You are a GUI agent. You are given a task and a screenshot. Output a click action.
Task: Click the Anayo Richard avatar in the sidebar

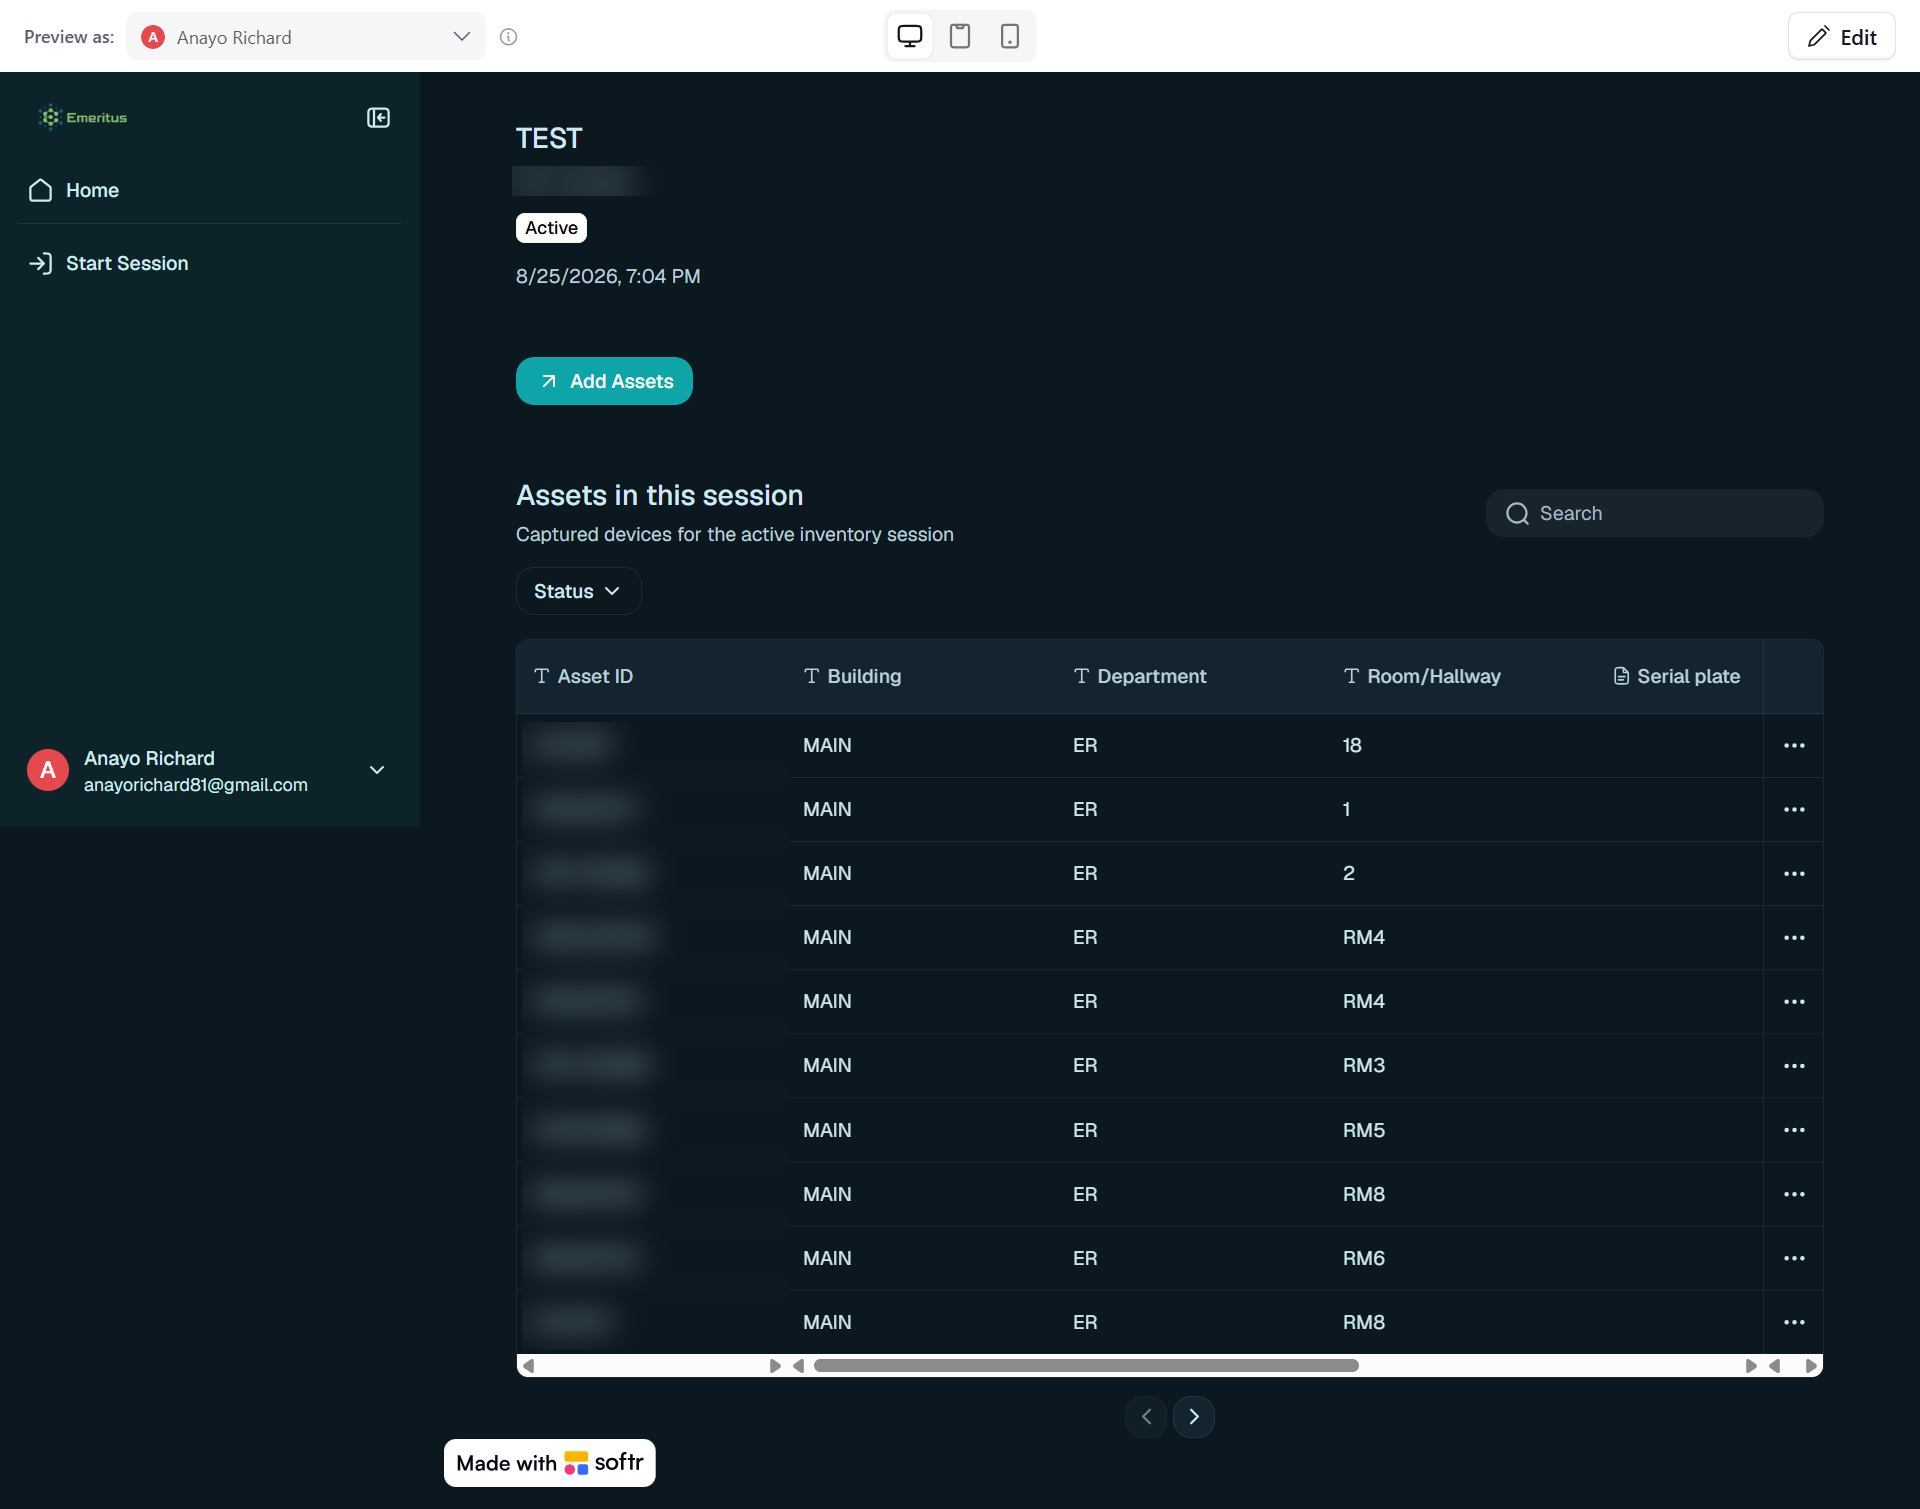48,770
